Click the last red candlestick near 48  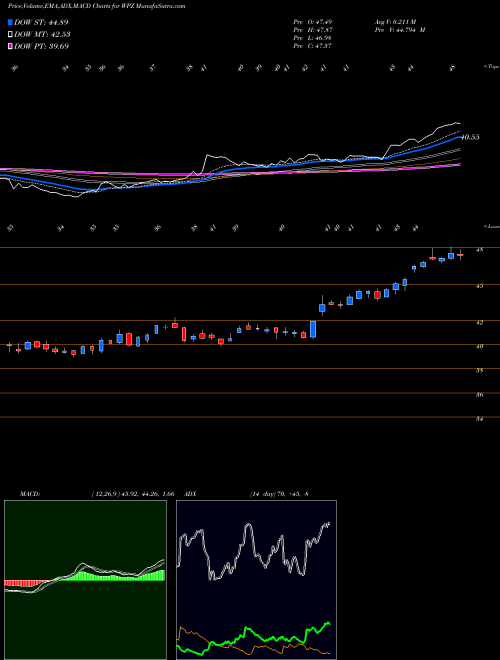460,255
